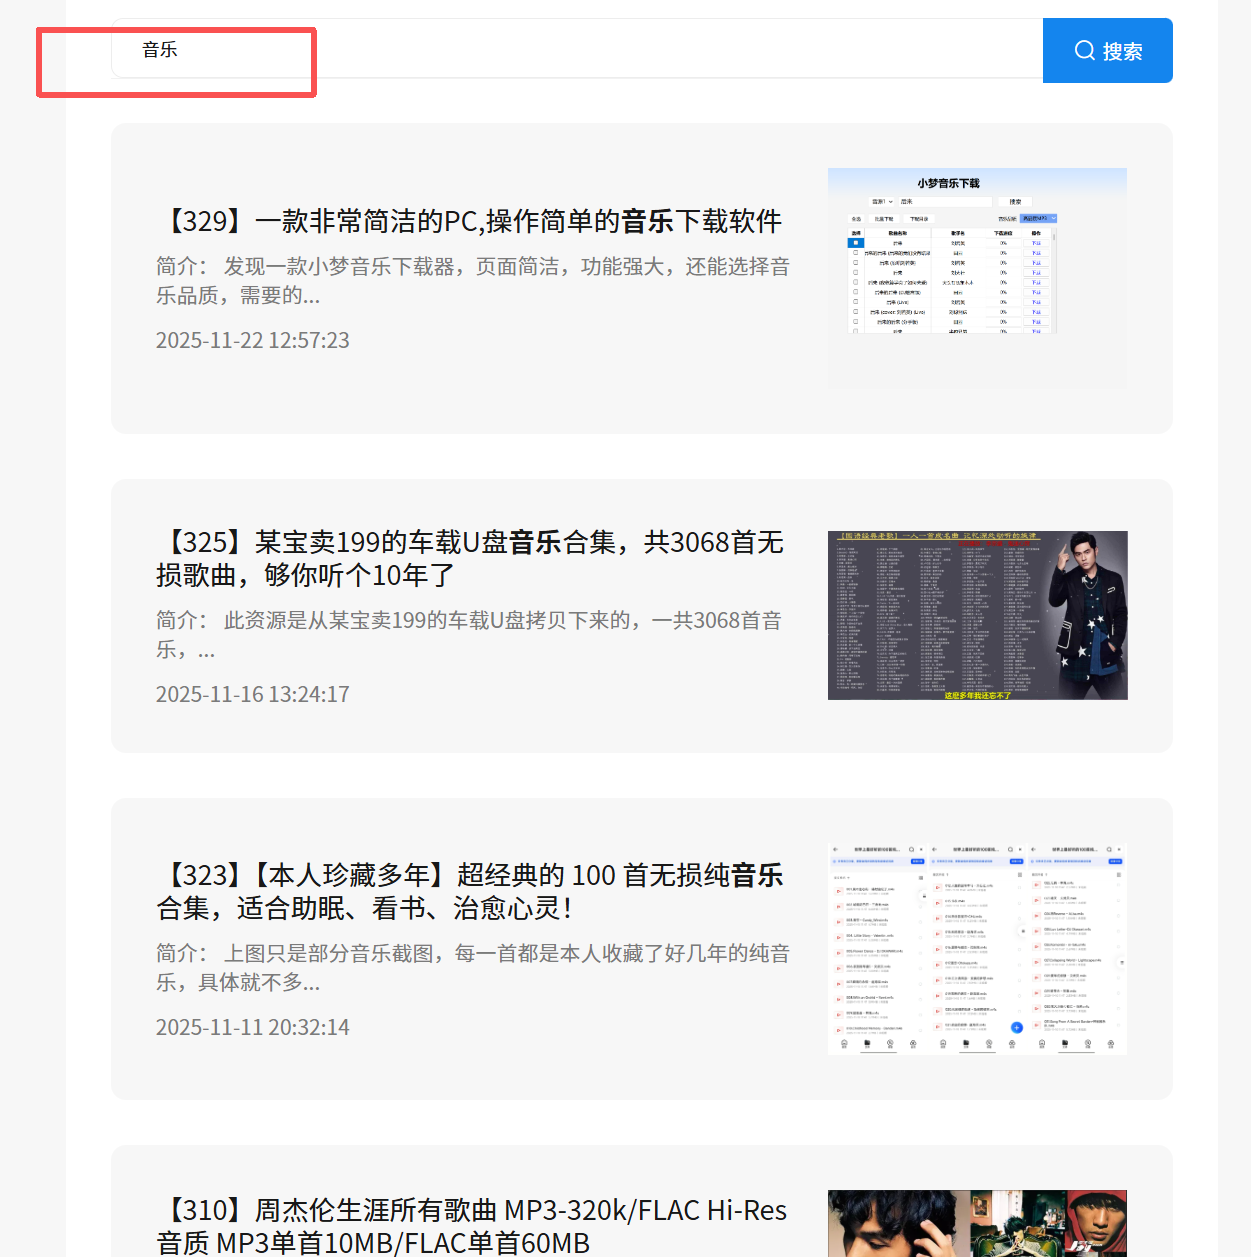Image resolution: width=1251 pixels, height=1257 pixels.
Task: Click the timestamp 2025-11-16 13:24:17
Action: tap(253, 695)
